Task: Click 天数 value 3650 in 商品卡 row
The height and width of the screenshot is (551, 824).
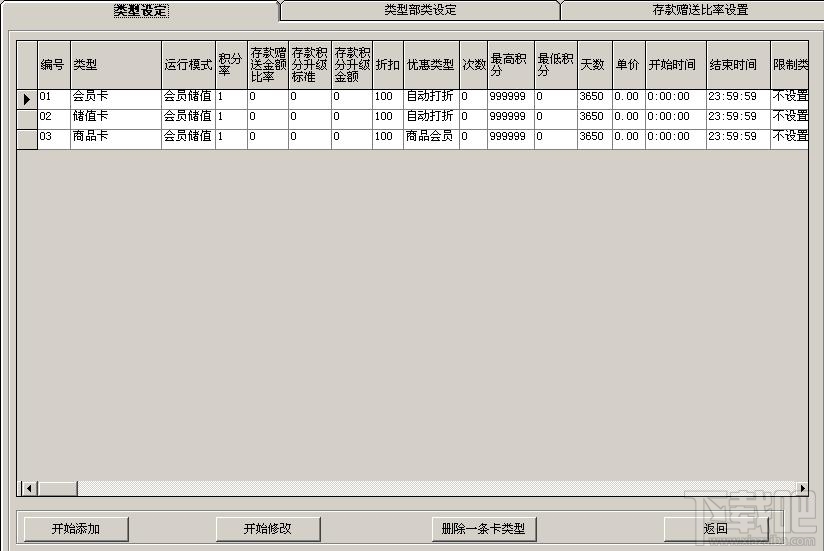Action: pyautogui.click(x=594, y=137)
